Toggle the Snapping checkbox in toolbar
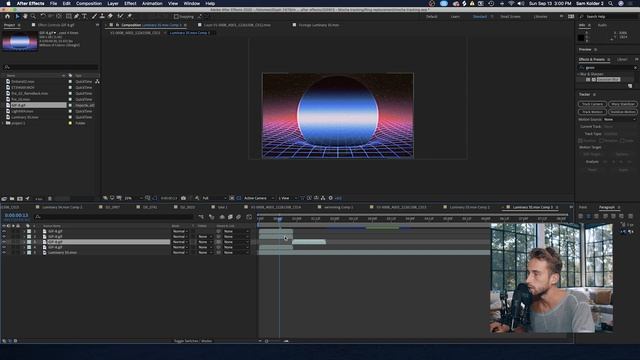Viewport: 640px width, 360px height. [x=176, y=17]
